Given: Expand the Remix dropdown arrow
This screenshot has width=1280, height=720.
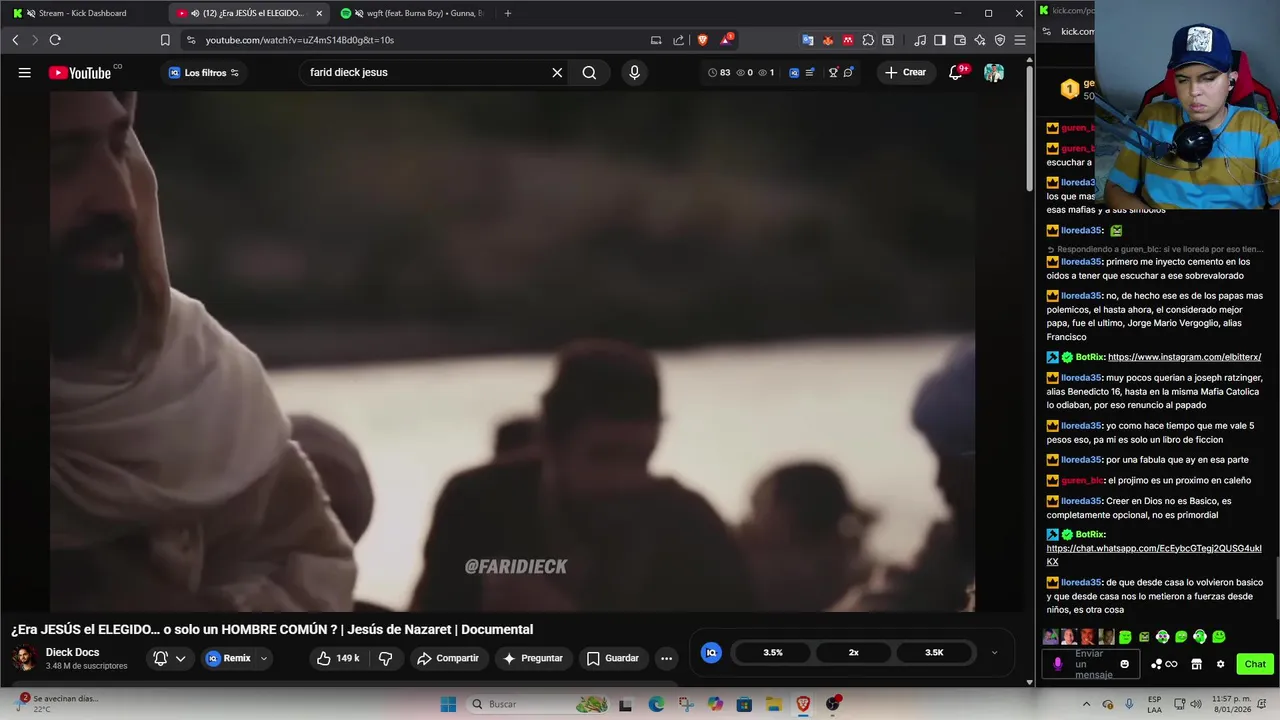Looking at the screenshot, I should click(x=264, y=658).
